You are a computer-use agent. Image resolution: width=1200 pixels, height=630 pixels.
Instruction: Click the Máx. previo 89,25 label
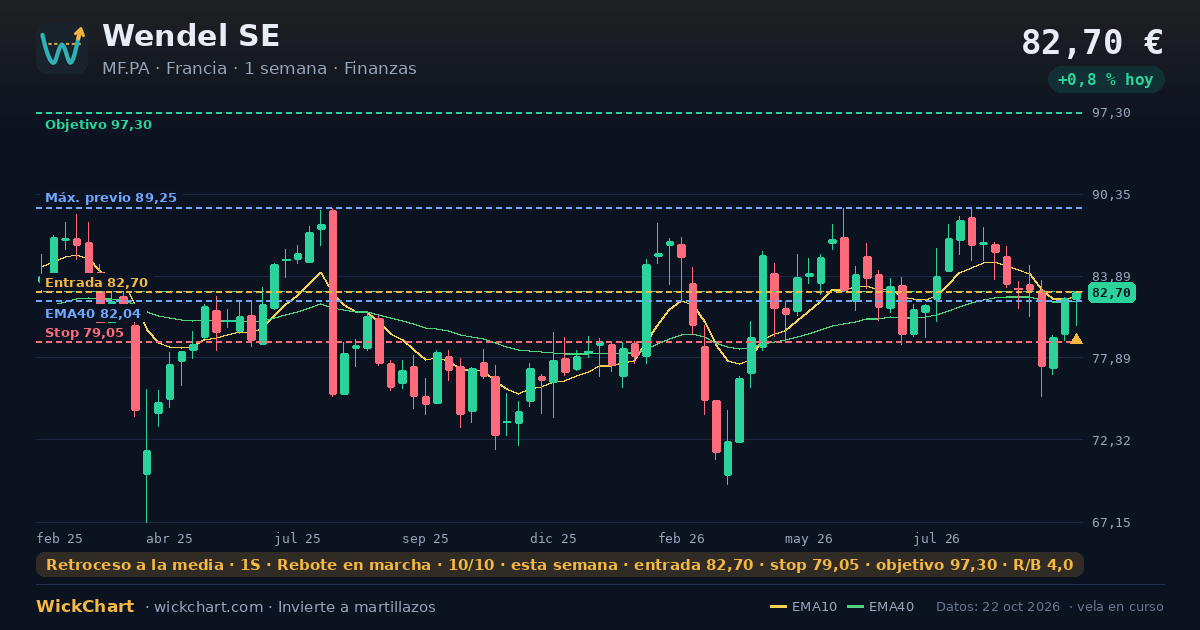click(x=111, y=198)
